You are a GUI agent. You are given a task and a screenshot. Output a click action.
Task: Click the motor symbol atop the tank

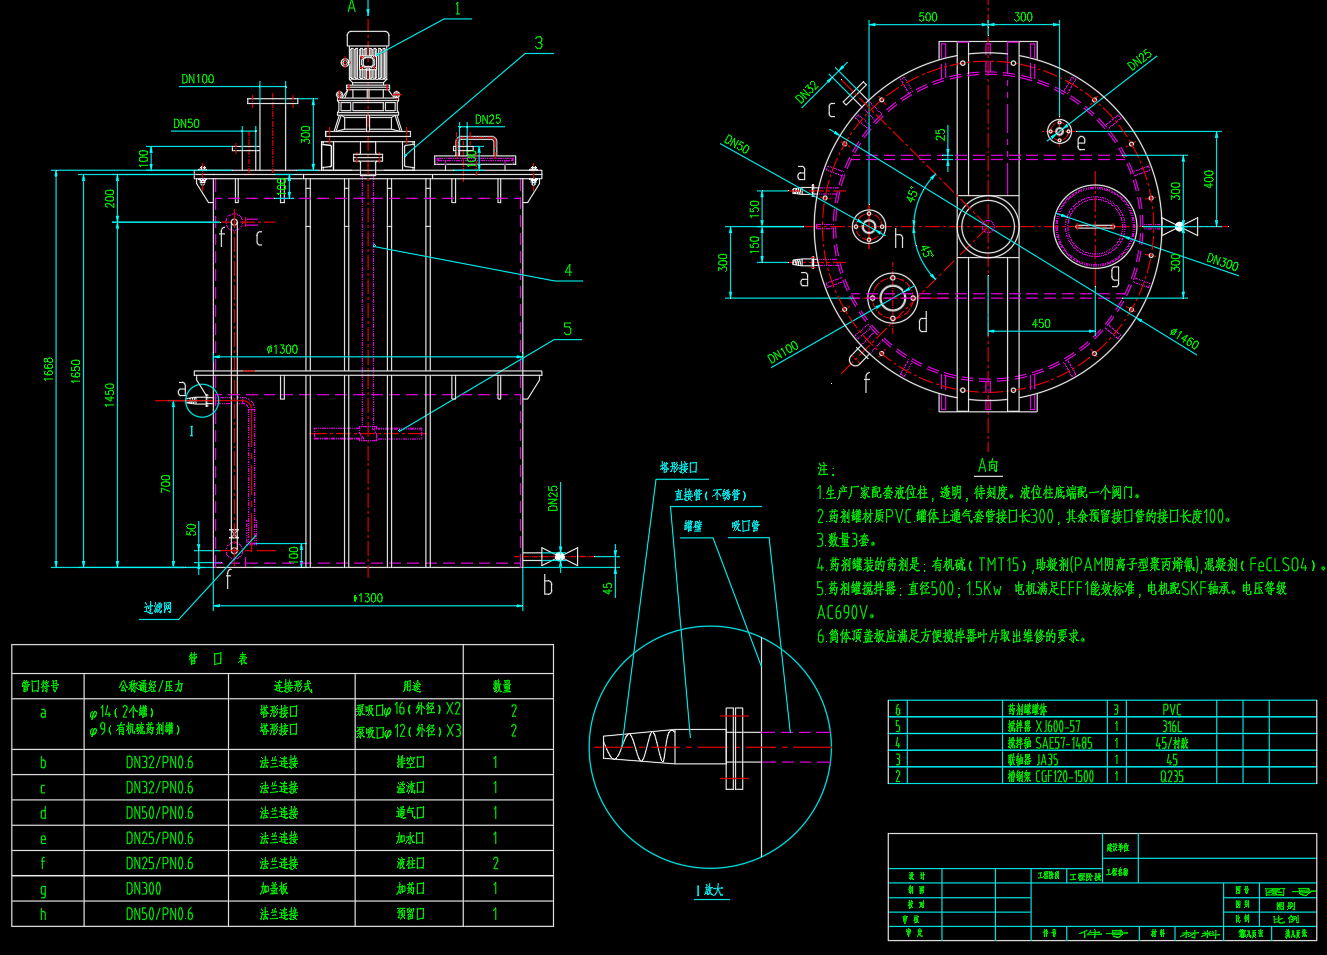pyautogui.click(x=367, y=58)
